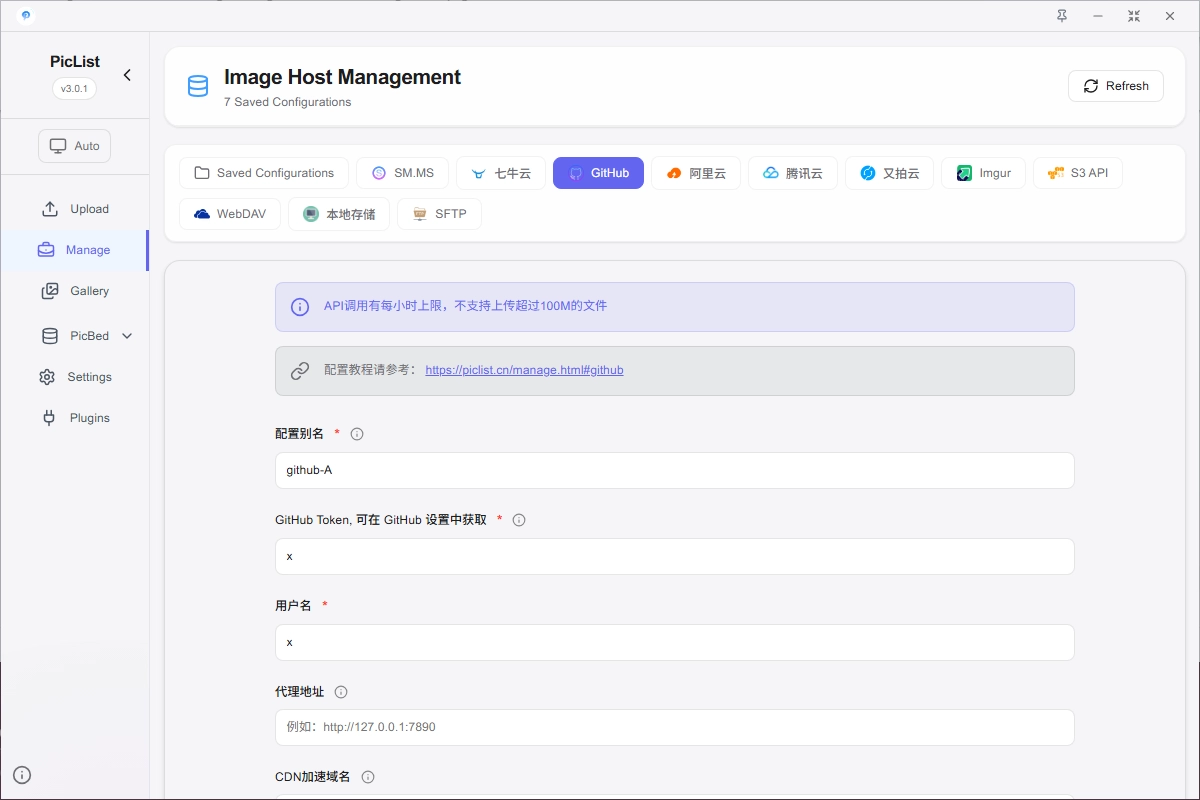Switch to Saved Configurations tab
Image resolution: width=1200 pixels, height=800 pixels.
tap(264, 173)
